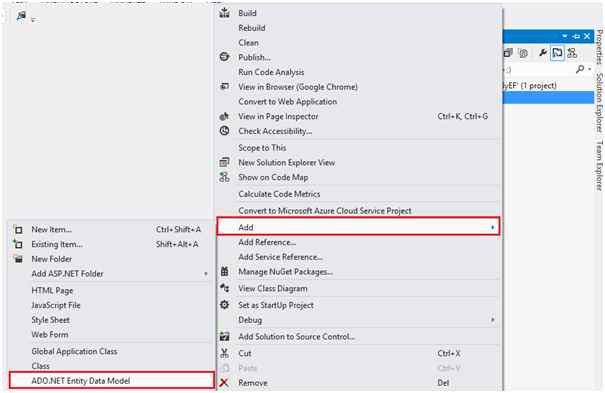Image resolution: width=605 pixels, height=393 pixels.
Task: Click the toolbar icon at top left
Action: pos(21,16)
